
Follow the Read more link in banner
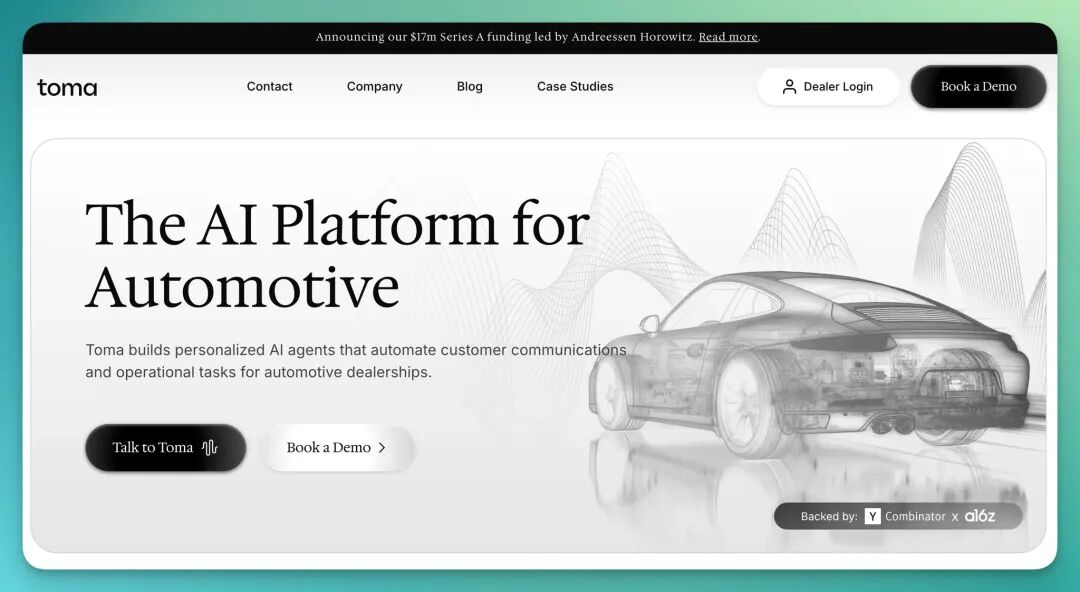[728, 37]
